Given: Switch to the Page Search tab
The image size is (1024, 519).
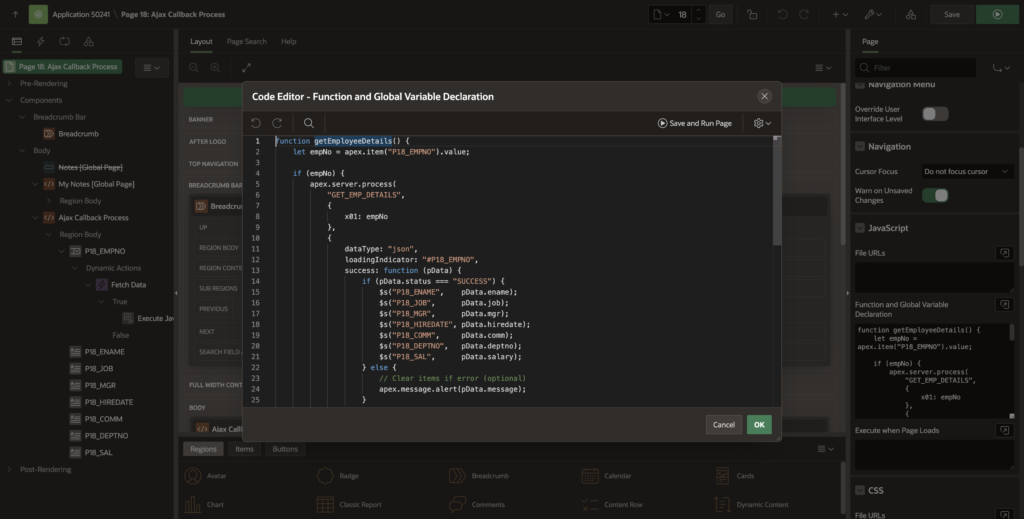Looking at the screenshot, I should pos(246,42).
